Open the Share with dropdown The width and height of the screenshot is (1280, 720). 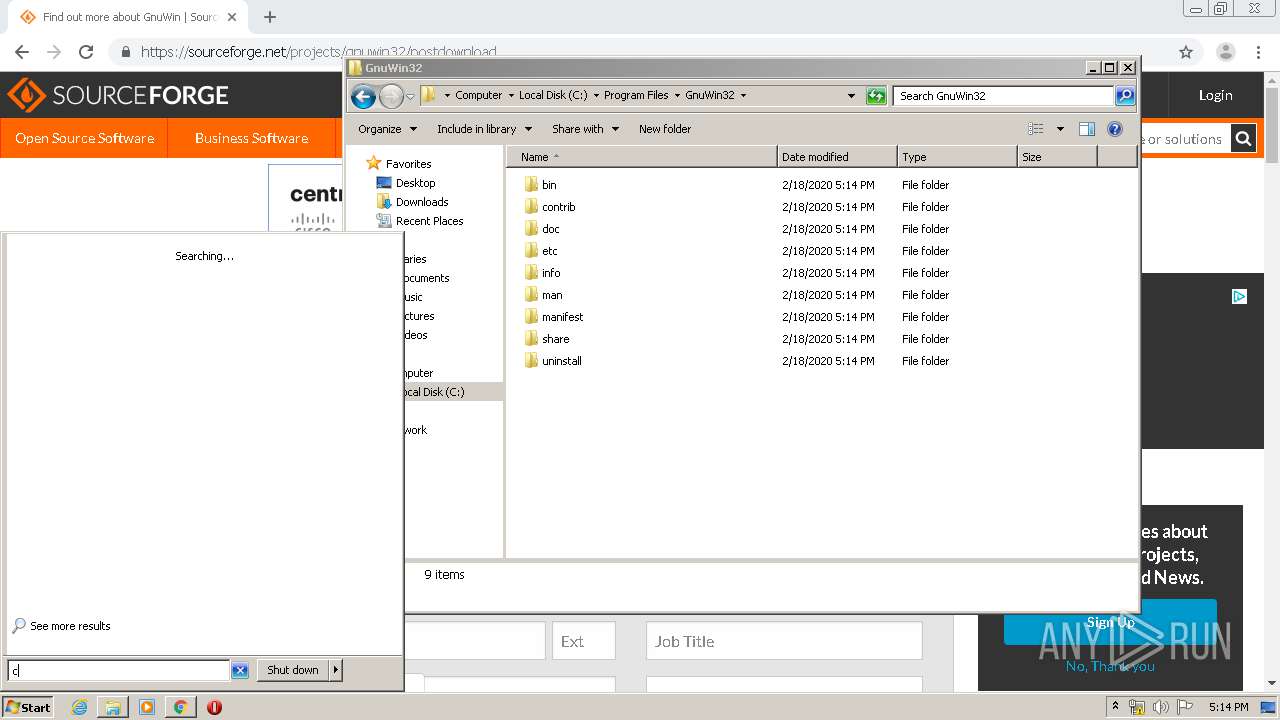coord(586,129)
